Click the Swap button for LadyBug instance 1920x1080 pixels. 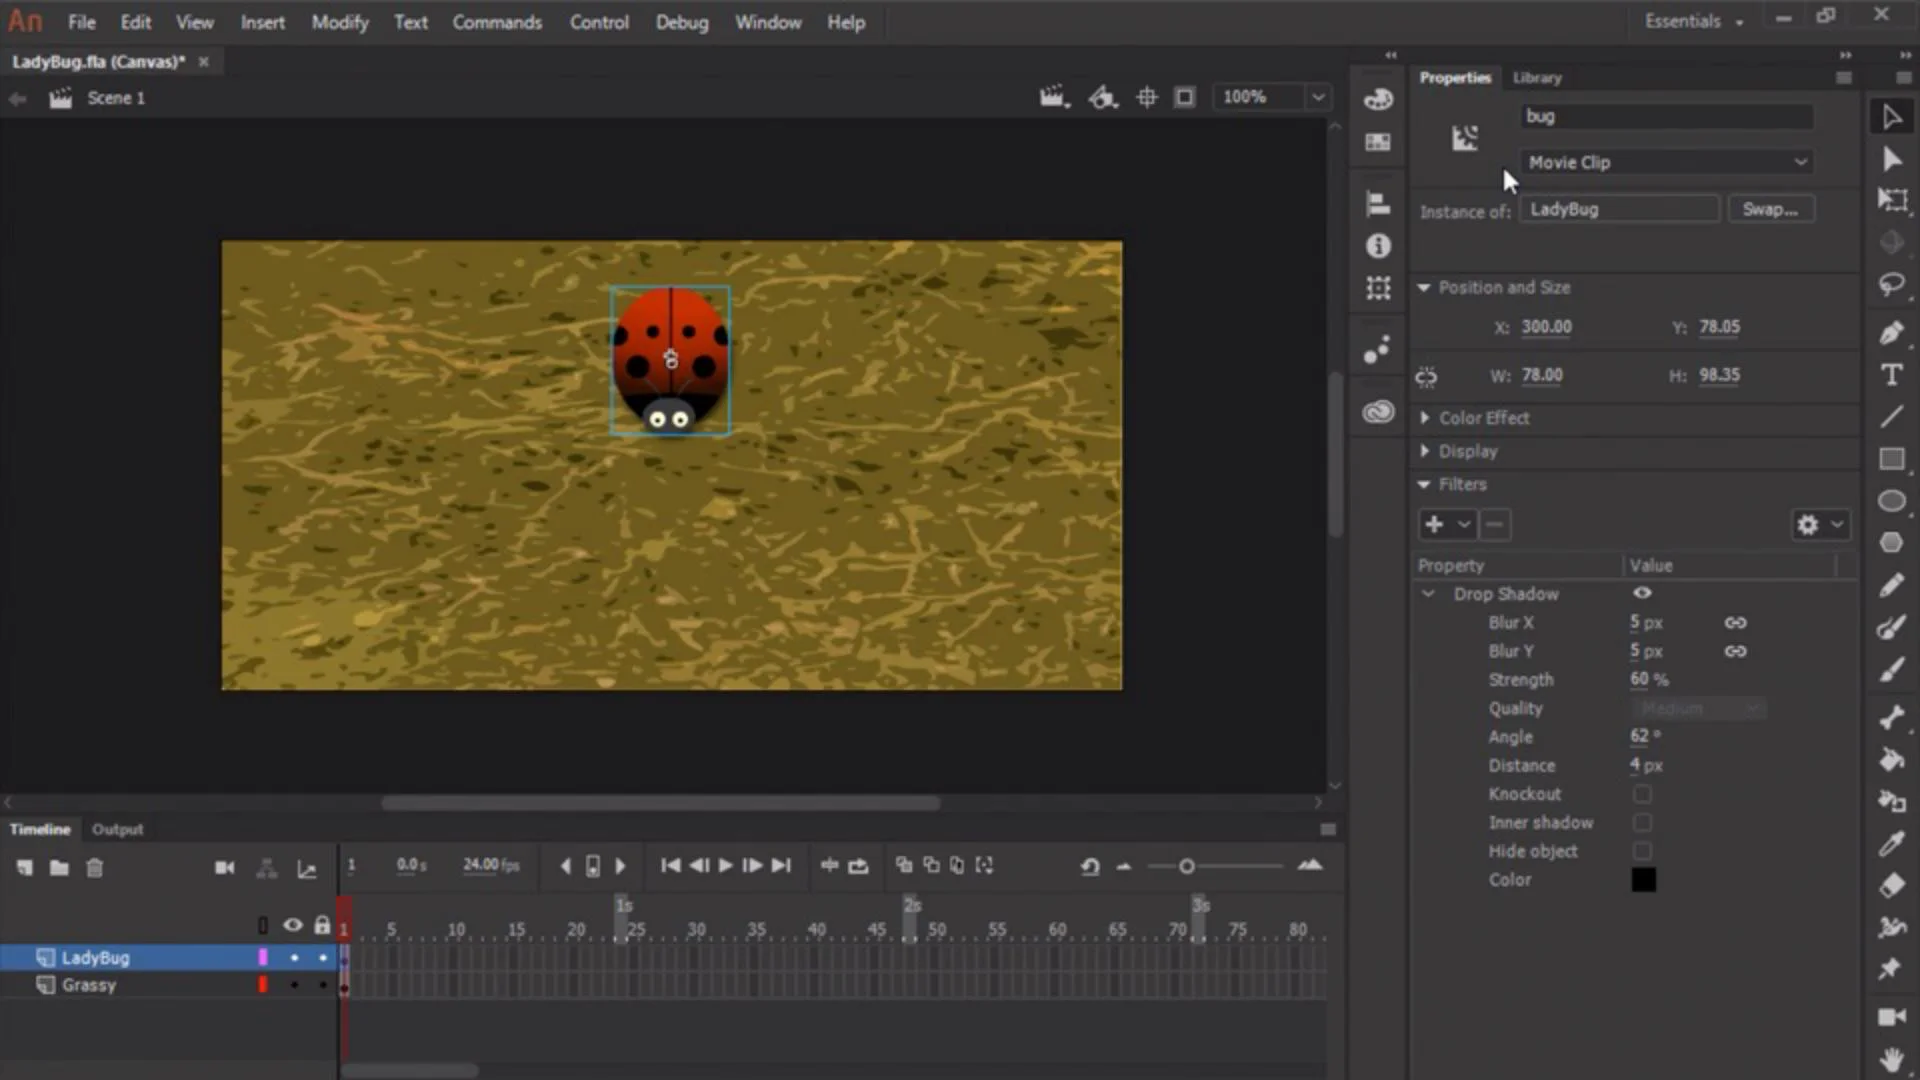pos(1770,209)
